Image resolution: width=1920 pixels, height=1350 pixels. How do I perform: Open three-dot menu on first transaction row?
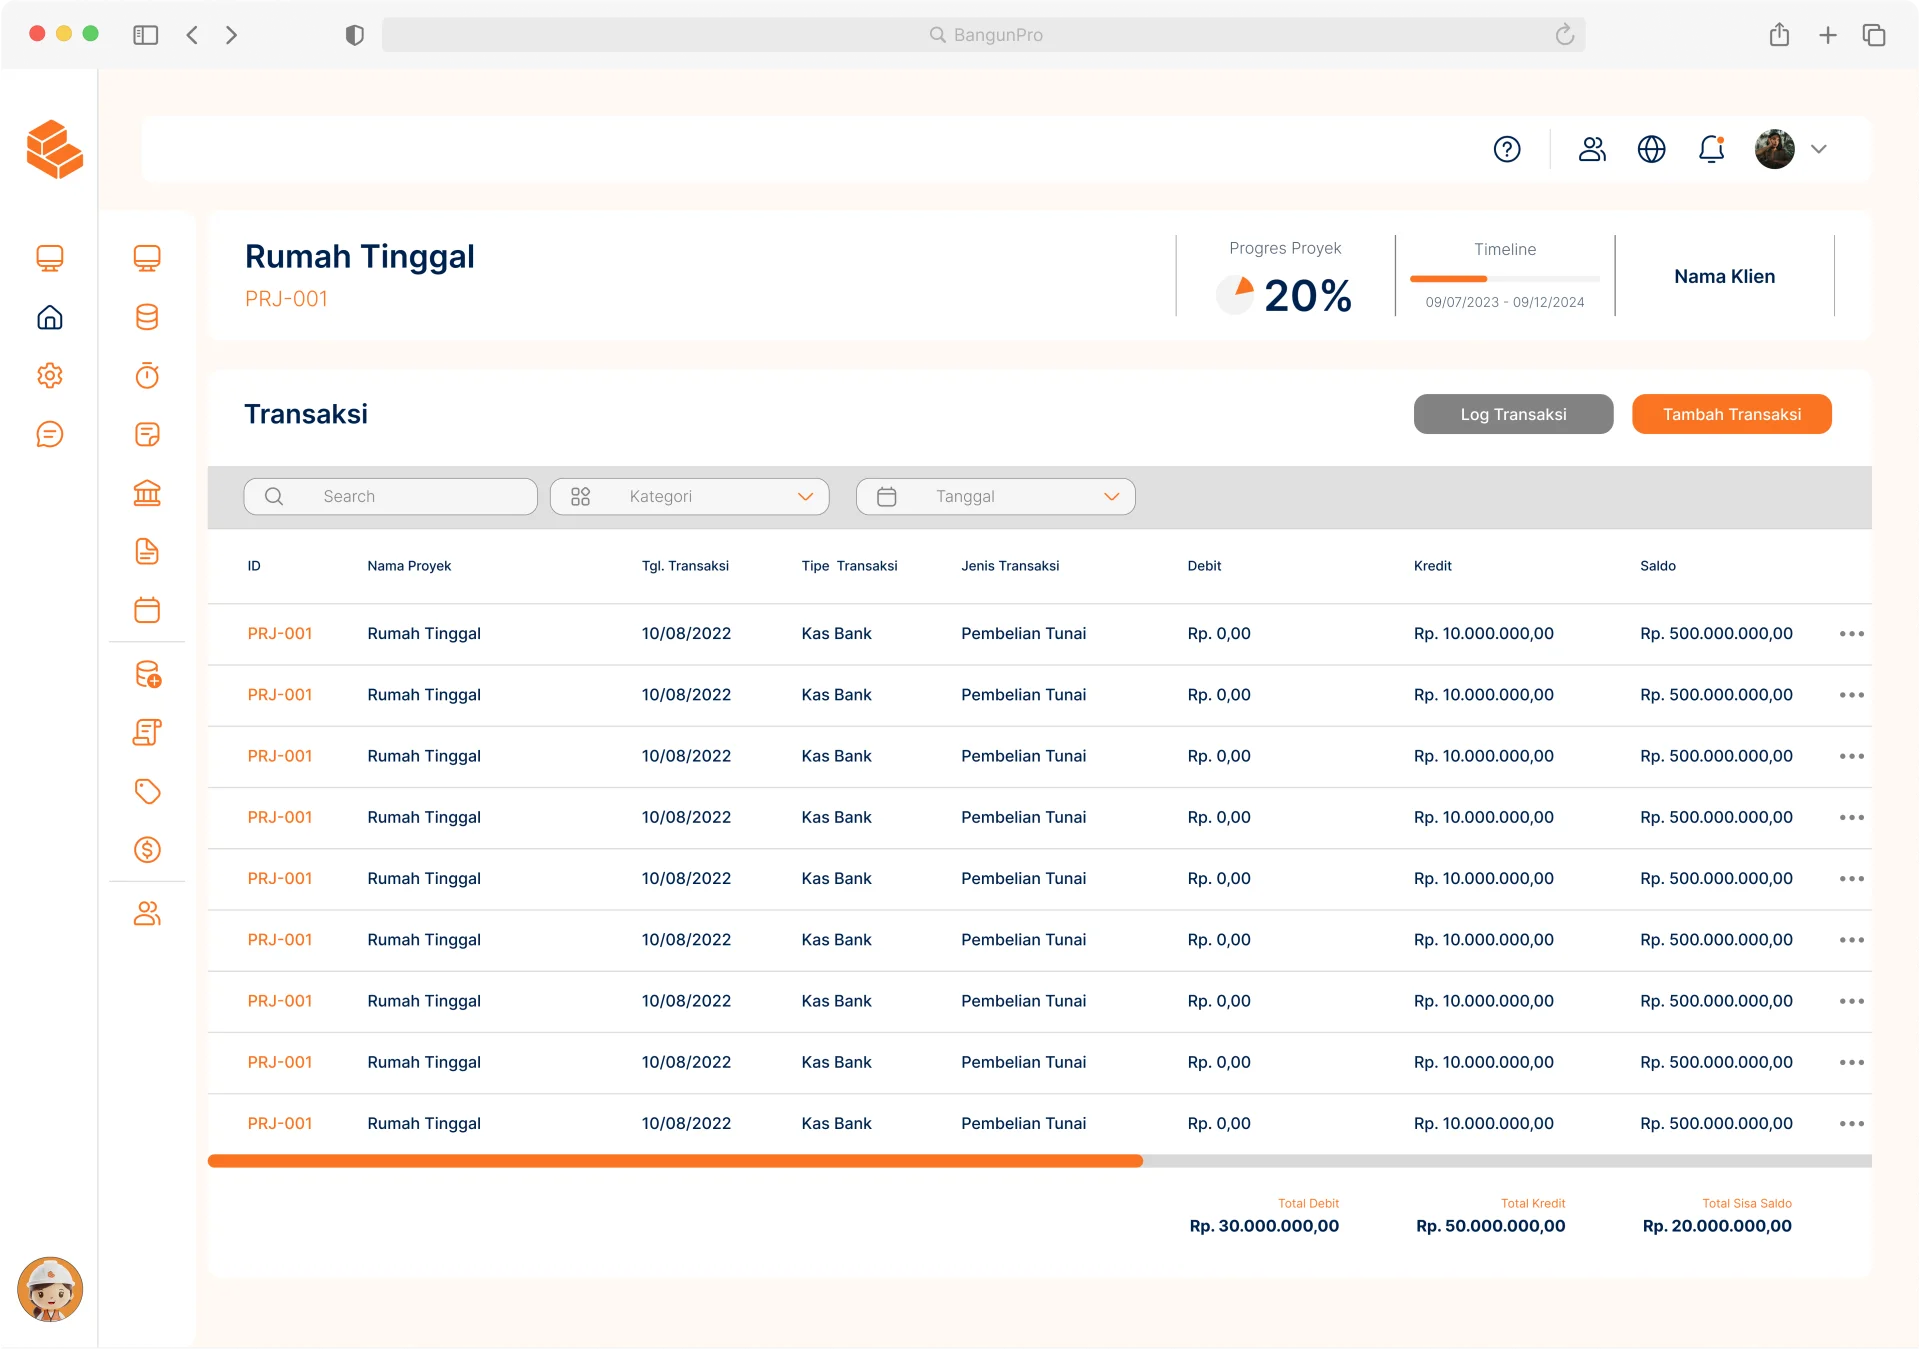tap(1851, 634)
